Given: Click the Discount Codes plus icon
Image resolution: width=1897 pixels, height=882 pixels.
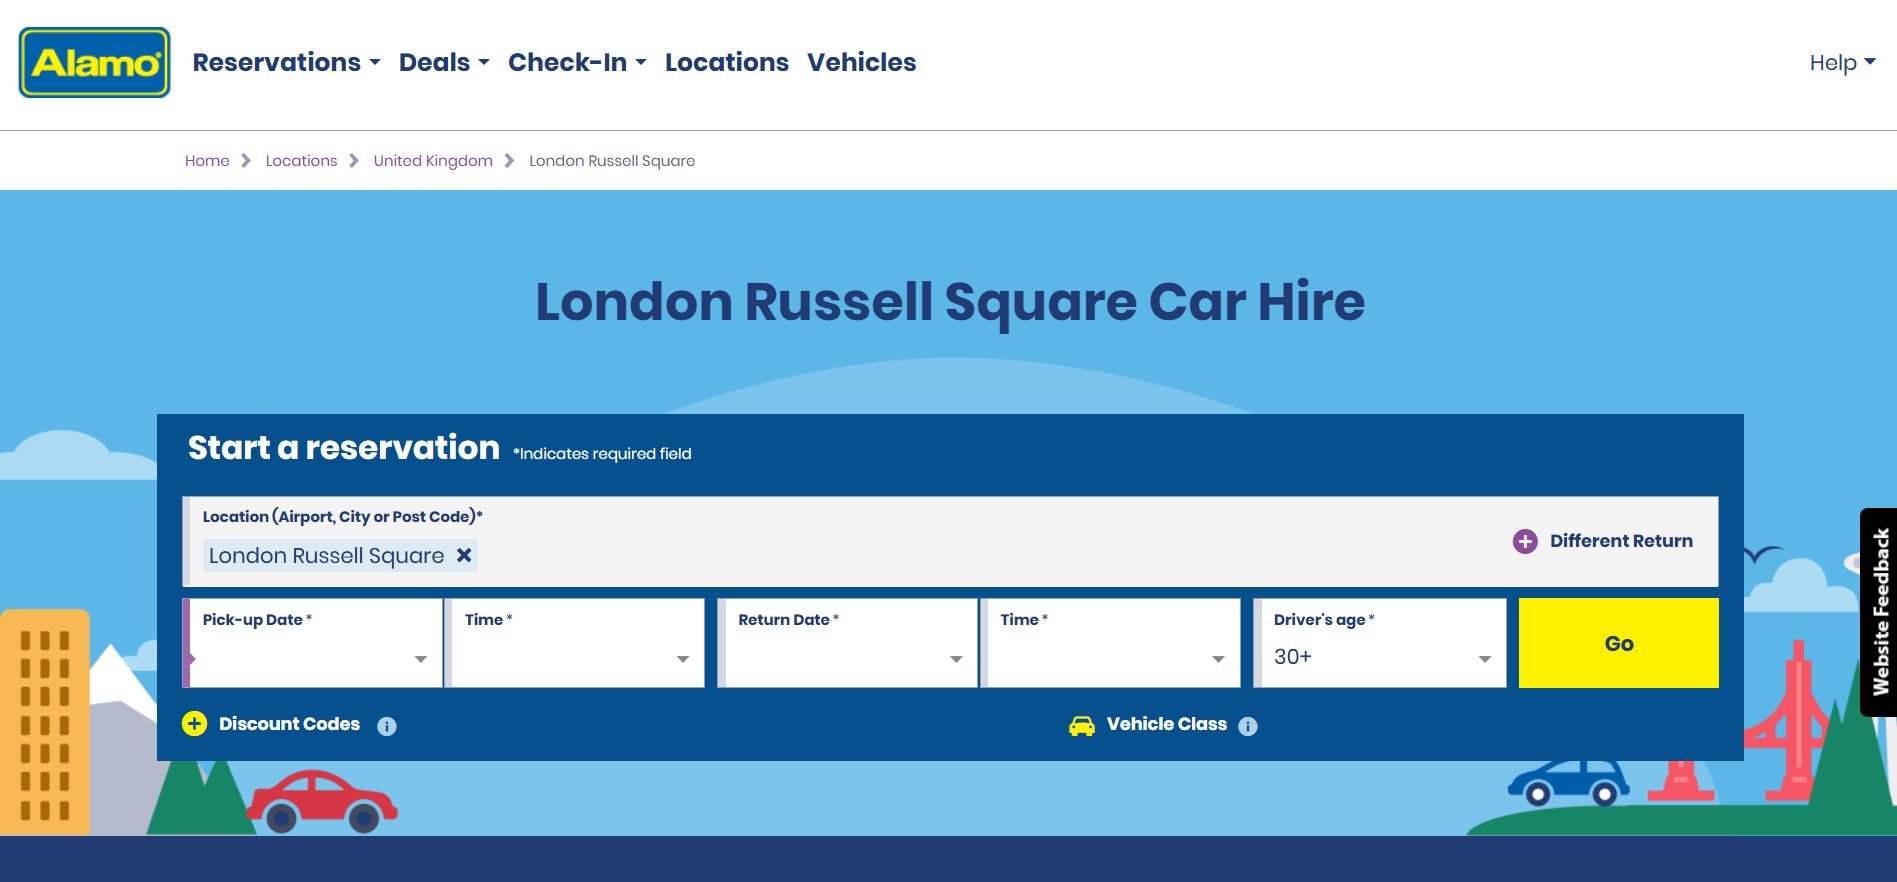Looking at the screenshot, I should point(194,723).
